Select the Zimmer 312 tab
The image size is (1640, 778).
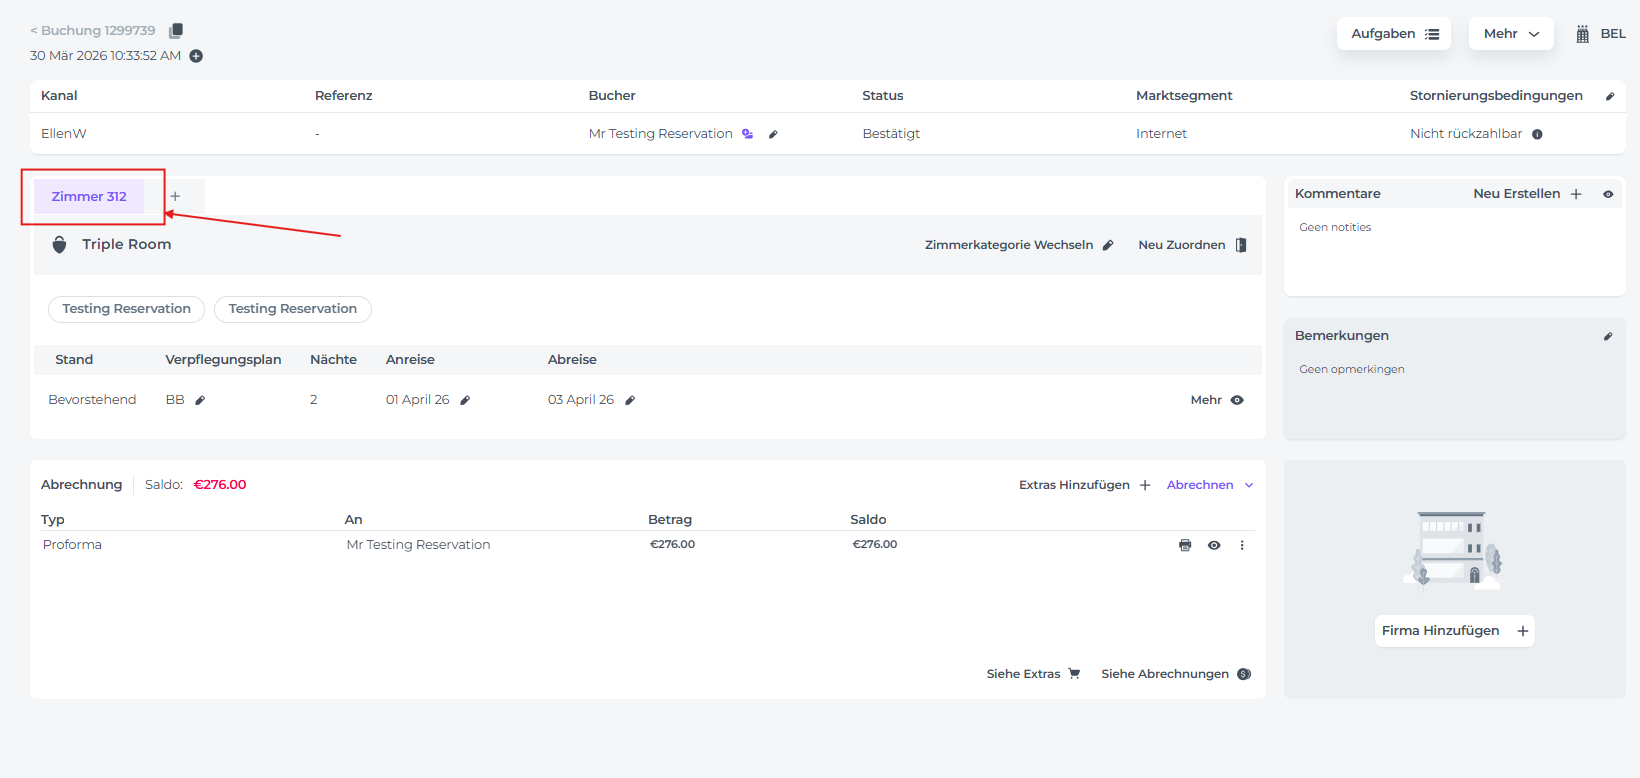pos(89,197)
